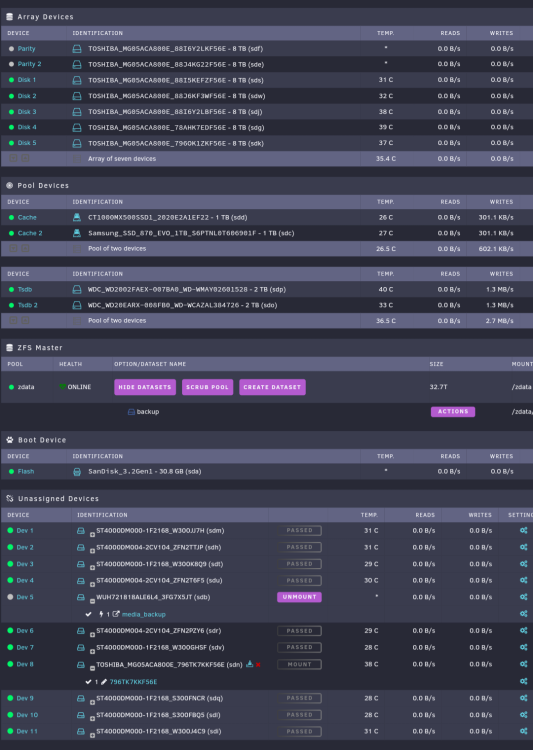Open settings gears for Dev 11
This screenshot has width=533, height=750.
(523, 731)
